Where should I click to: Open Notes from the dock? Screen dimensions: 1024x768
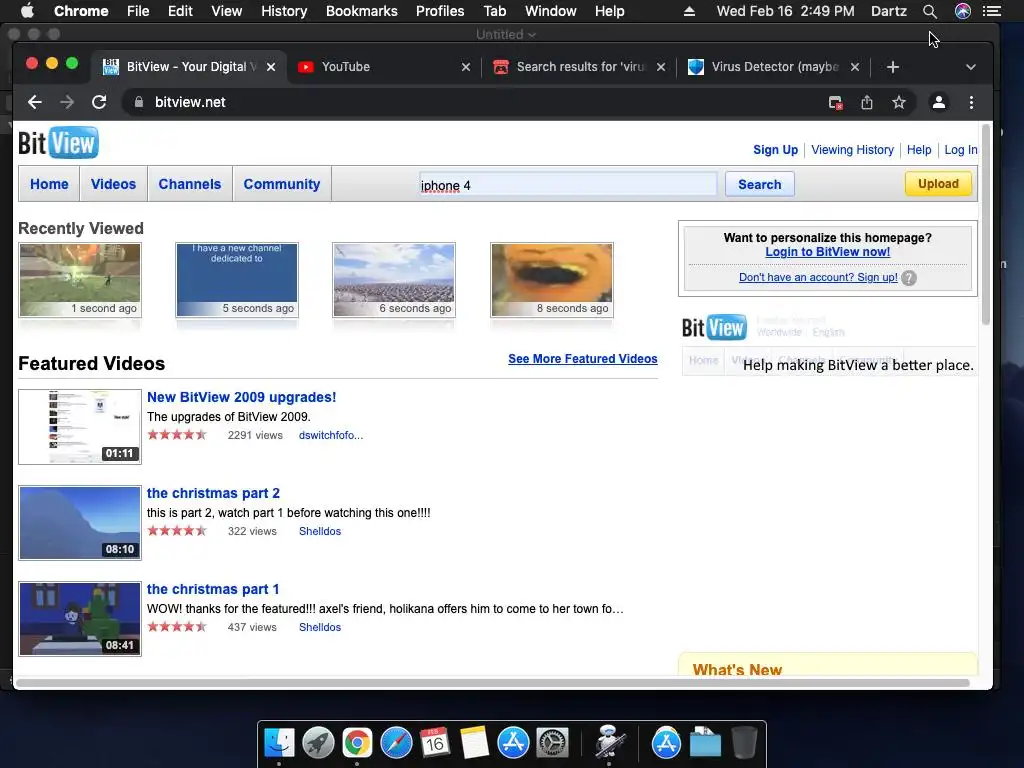(474, 743)
